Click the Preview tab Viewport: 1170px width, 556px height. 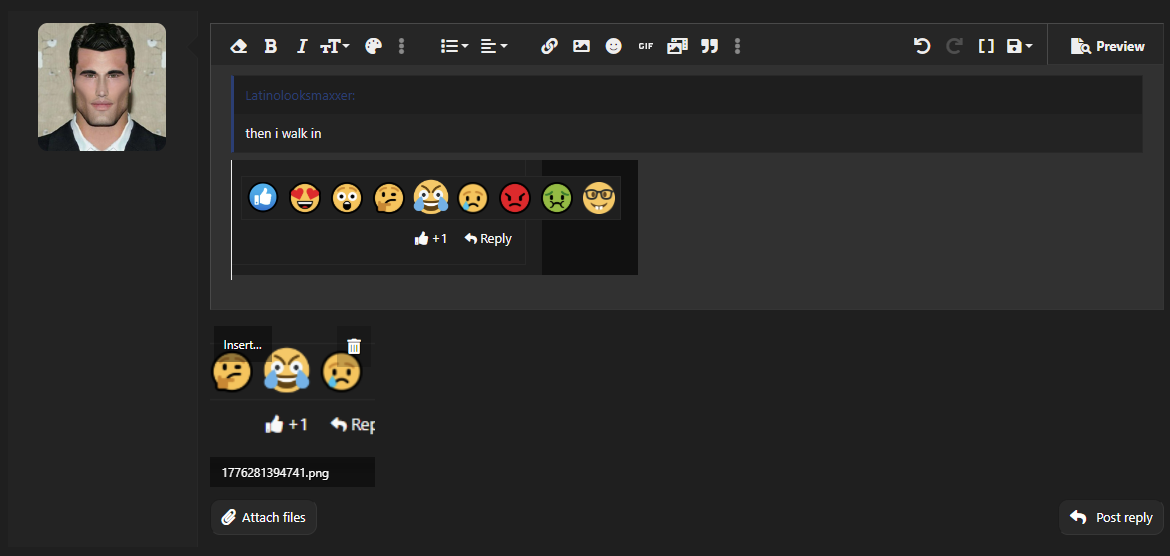coord(1107,46)
